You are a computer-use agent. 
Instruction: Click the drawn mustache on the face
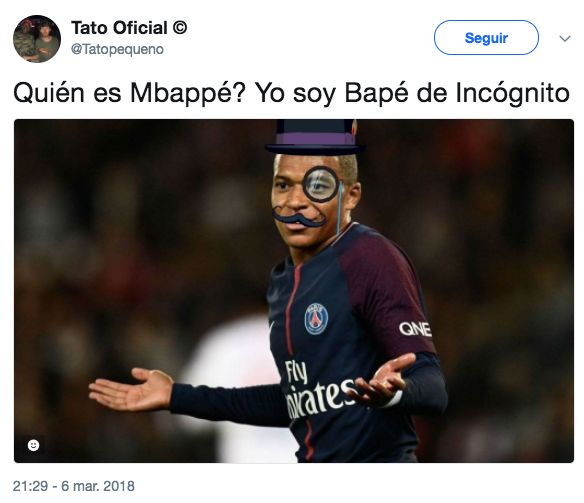[299, 217]
